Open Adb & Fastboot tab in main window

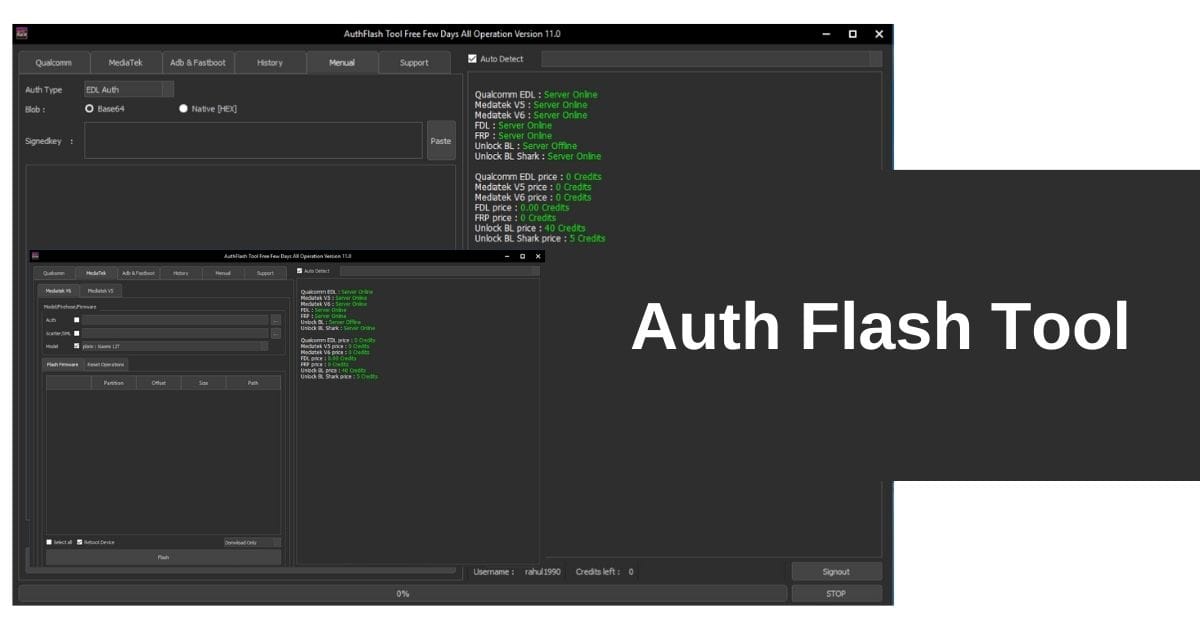[x=198, y=62]
